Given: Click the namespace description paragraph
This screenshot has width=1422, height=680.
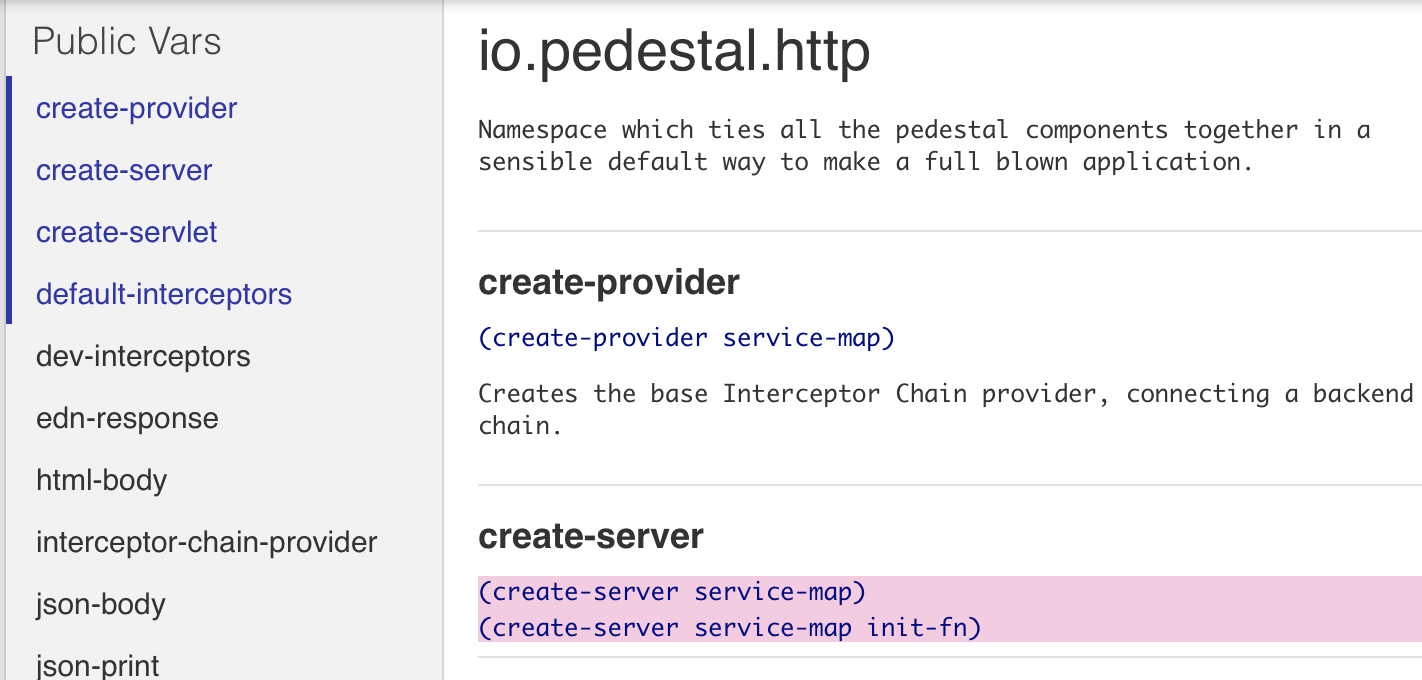Looking at the screenshot, I should point(923,146).
